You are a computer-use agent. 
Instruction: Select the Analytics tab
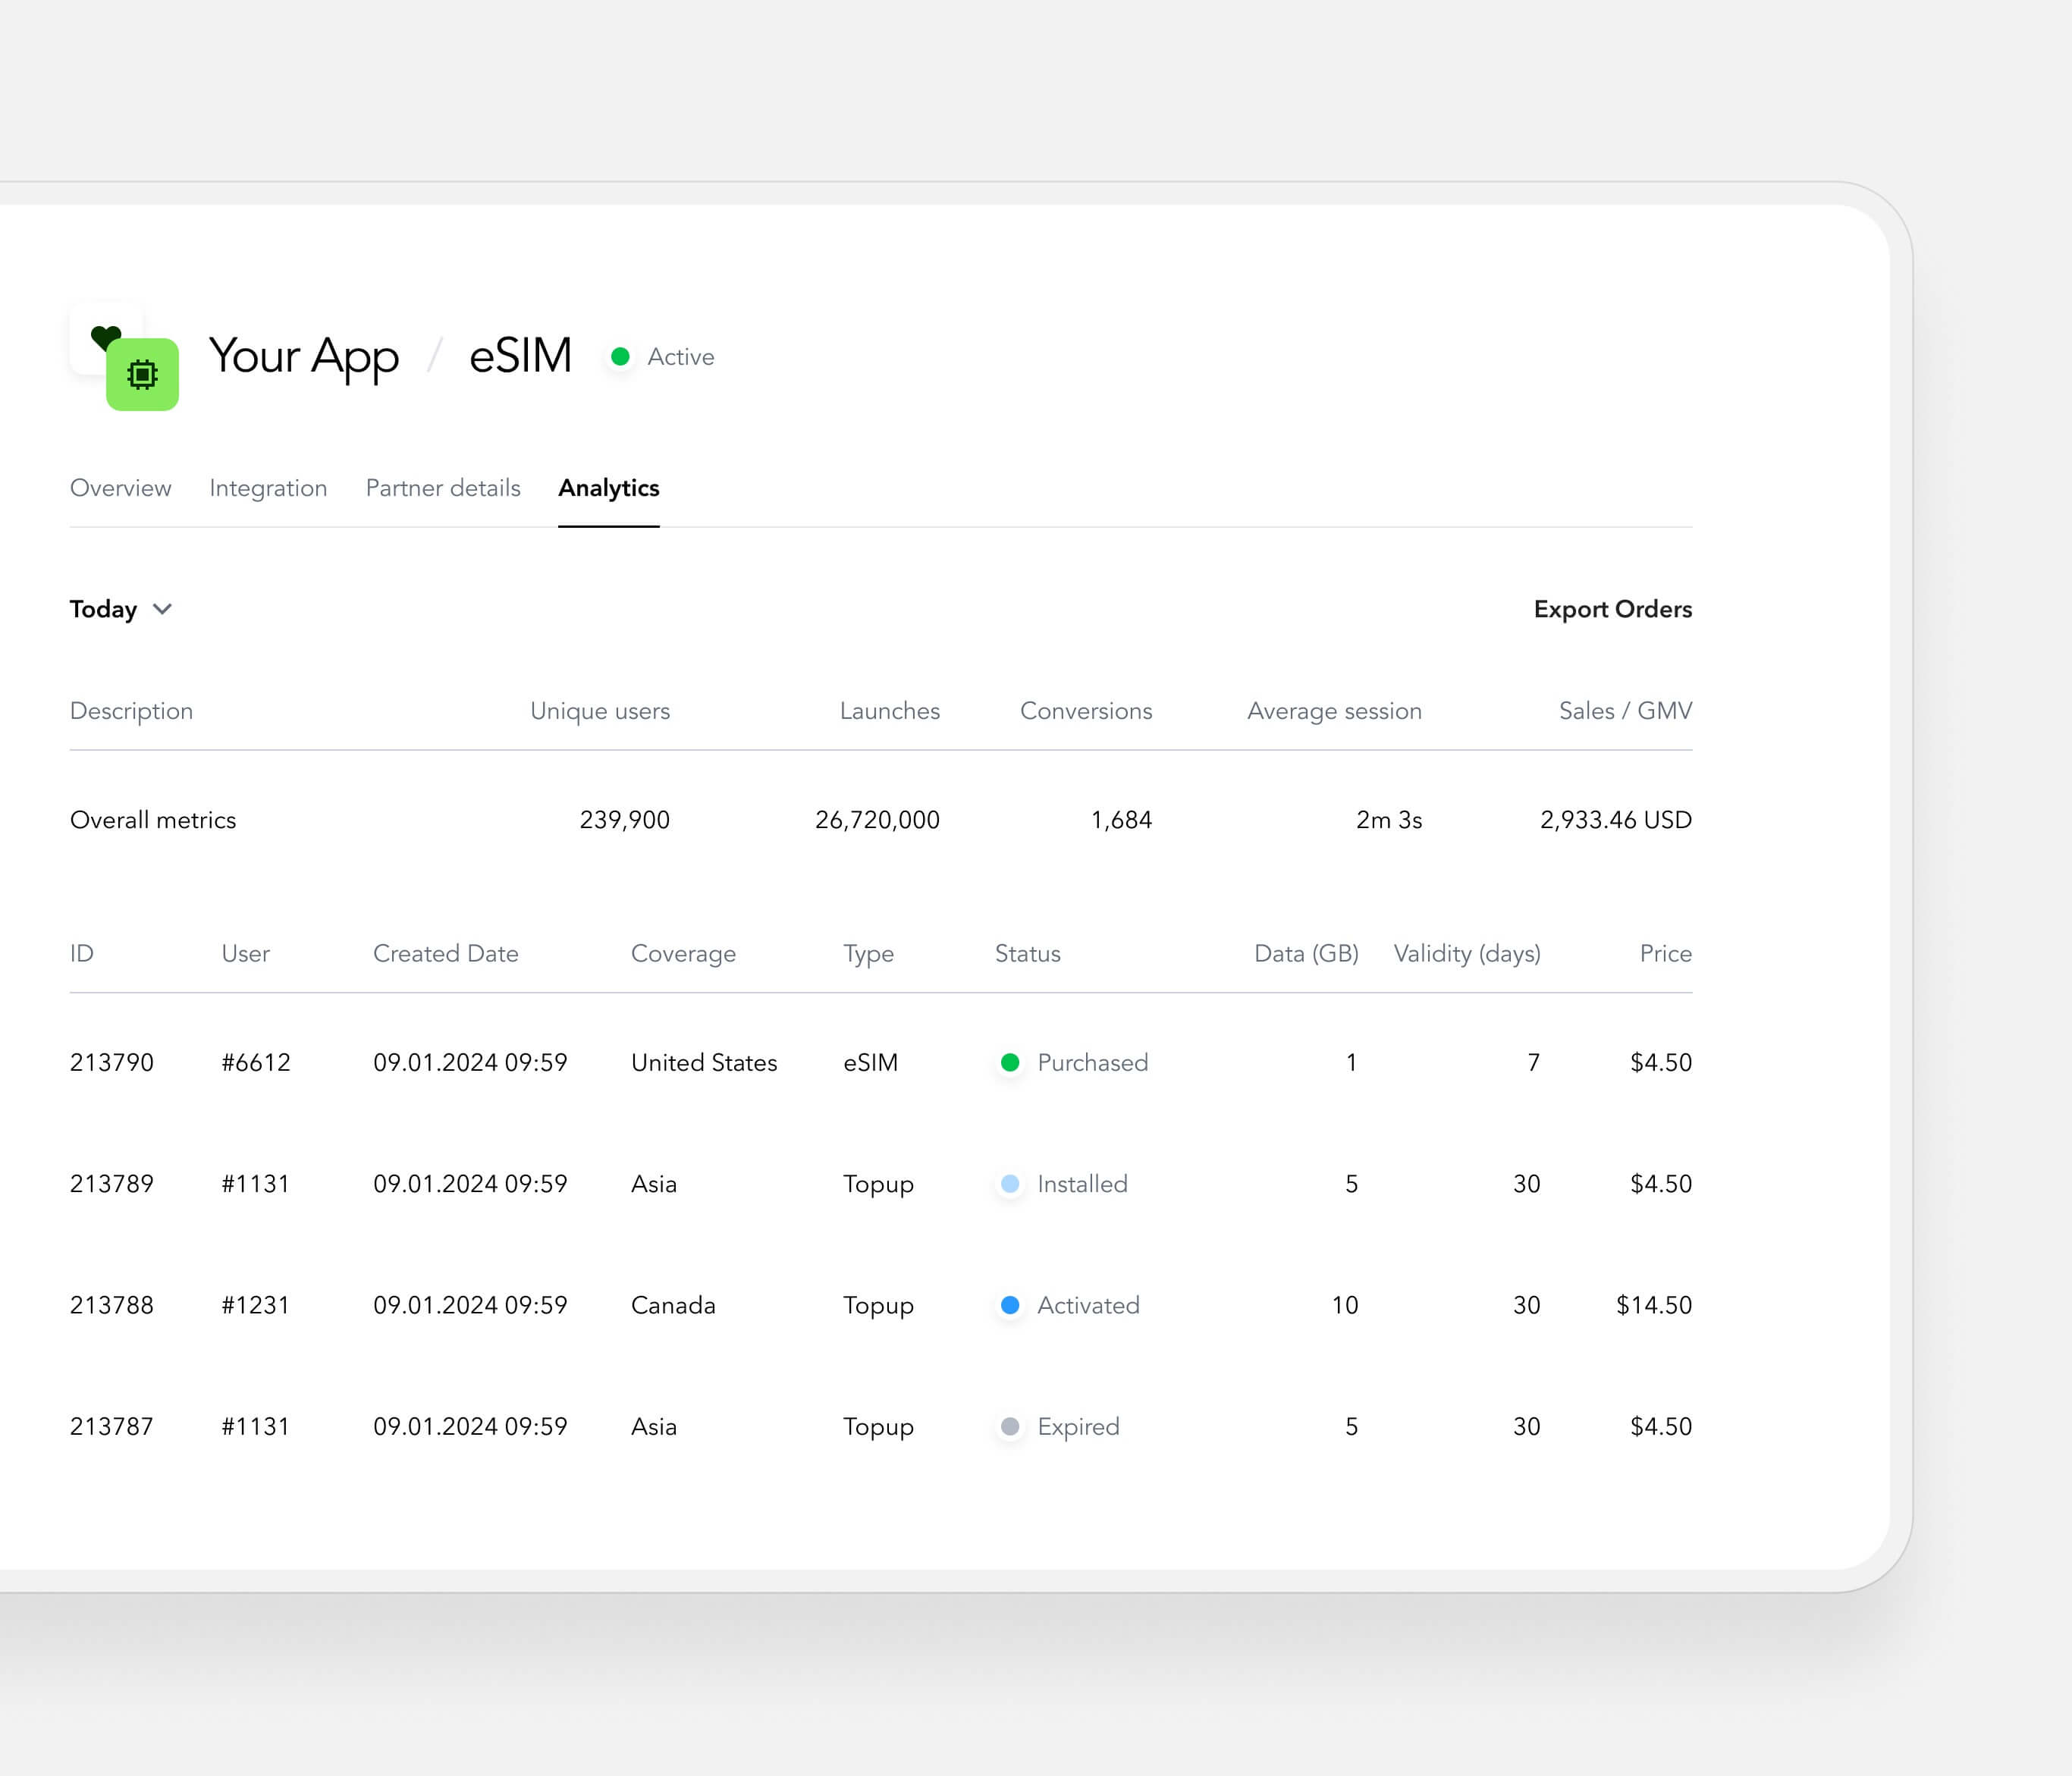[x=608, y=488]
